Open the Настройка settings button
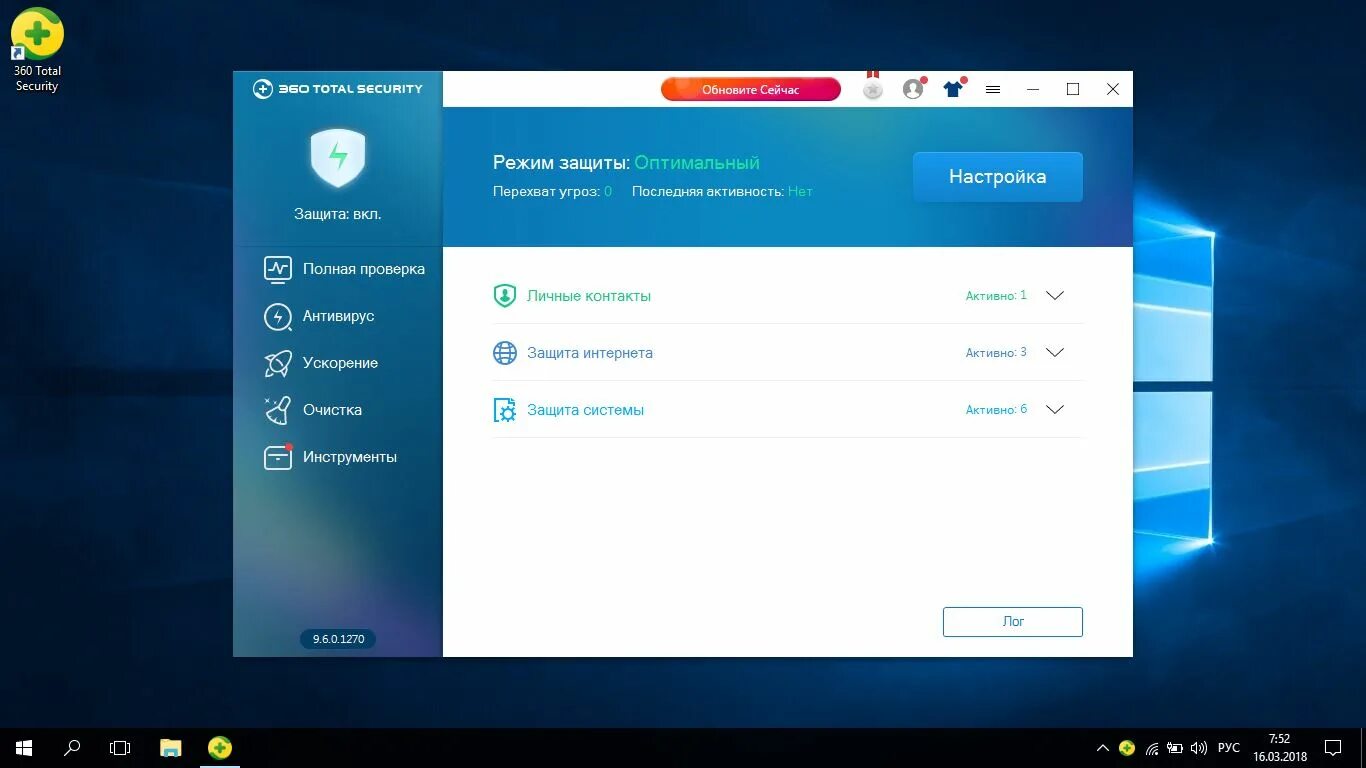Image resolution: width=1366 pixels, height=768 pixels. tap(996, 176)
